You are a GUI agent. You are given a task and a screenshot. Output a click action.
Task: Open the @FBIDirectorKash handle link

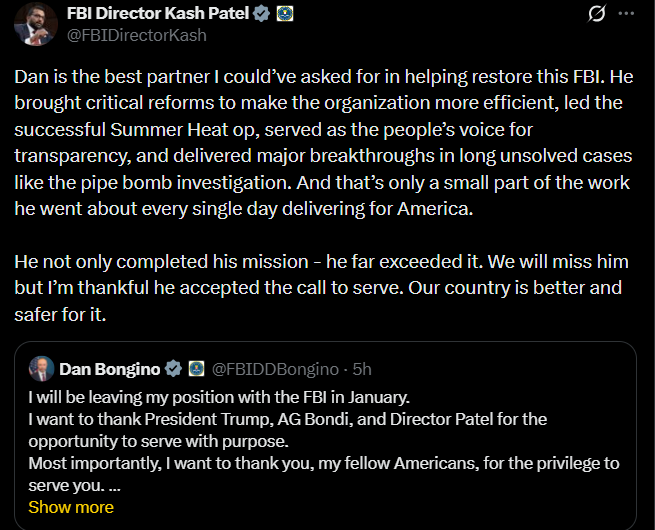point(136,35)
